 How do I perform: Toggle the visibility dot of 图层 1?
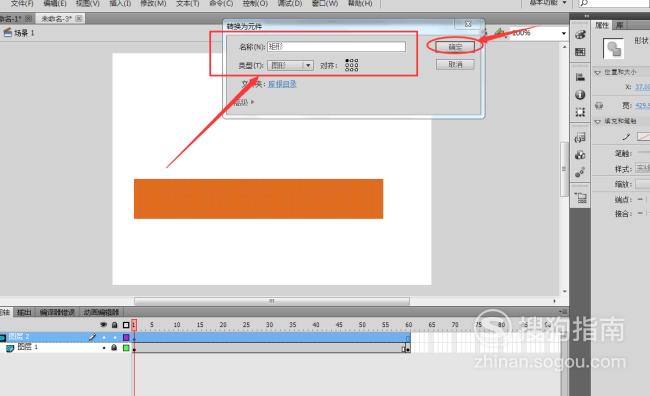coord(104,348)
